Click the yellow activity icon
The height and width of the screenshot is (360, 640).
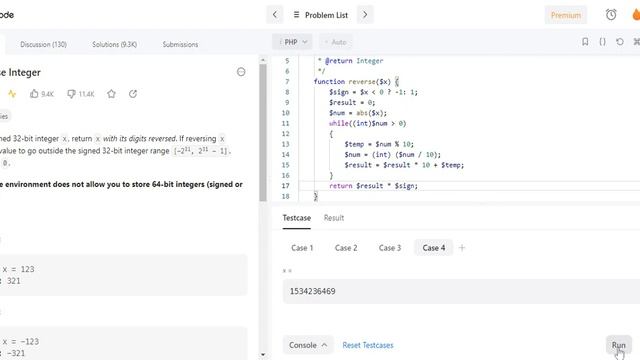point(12,94)
